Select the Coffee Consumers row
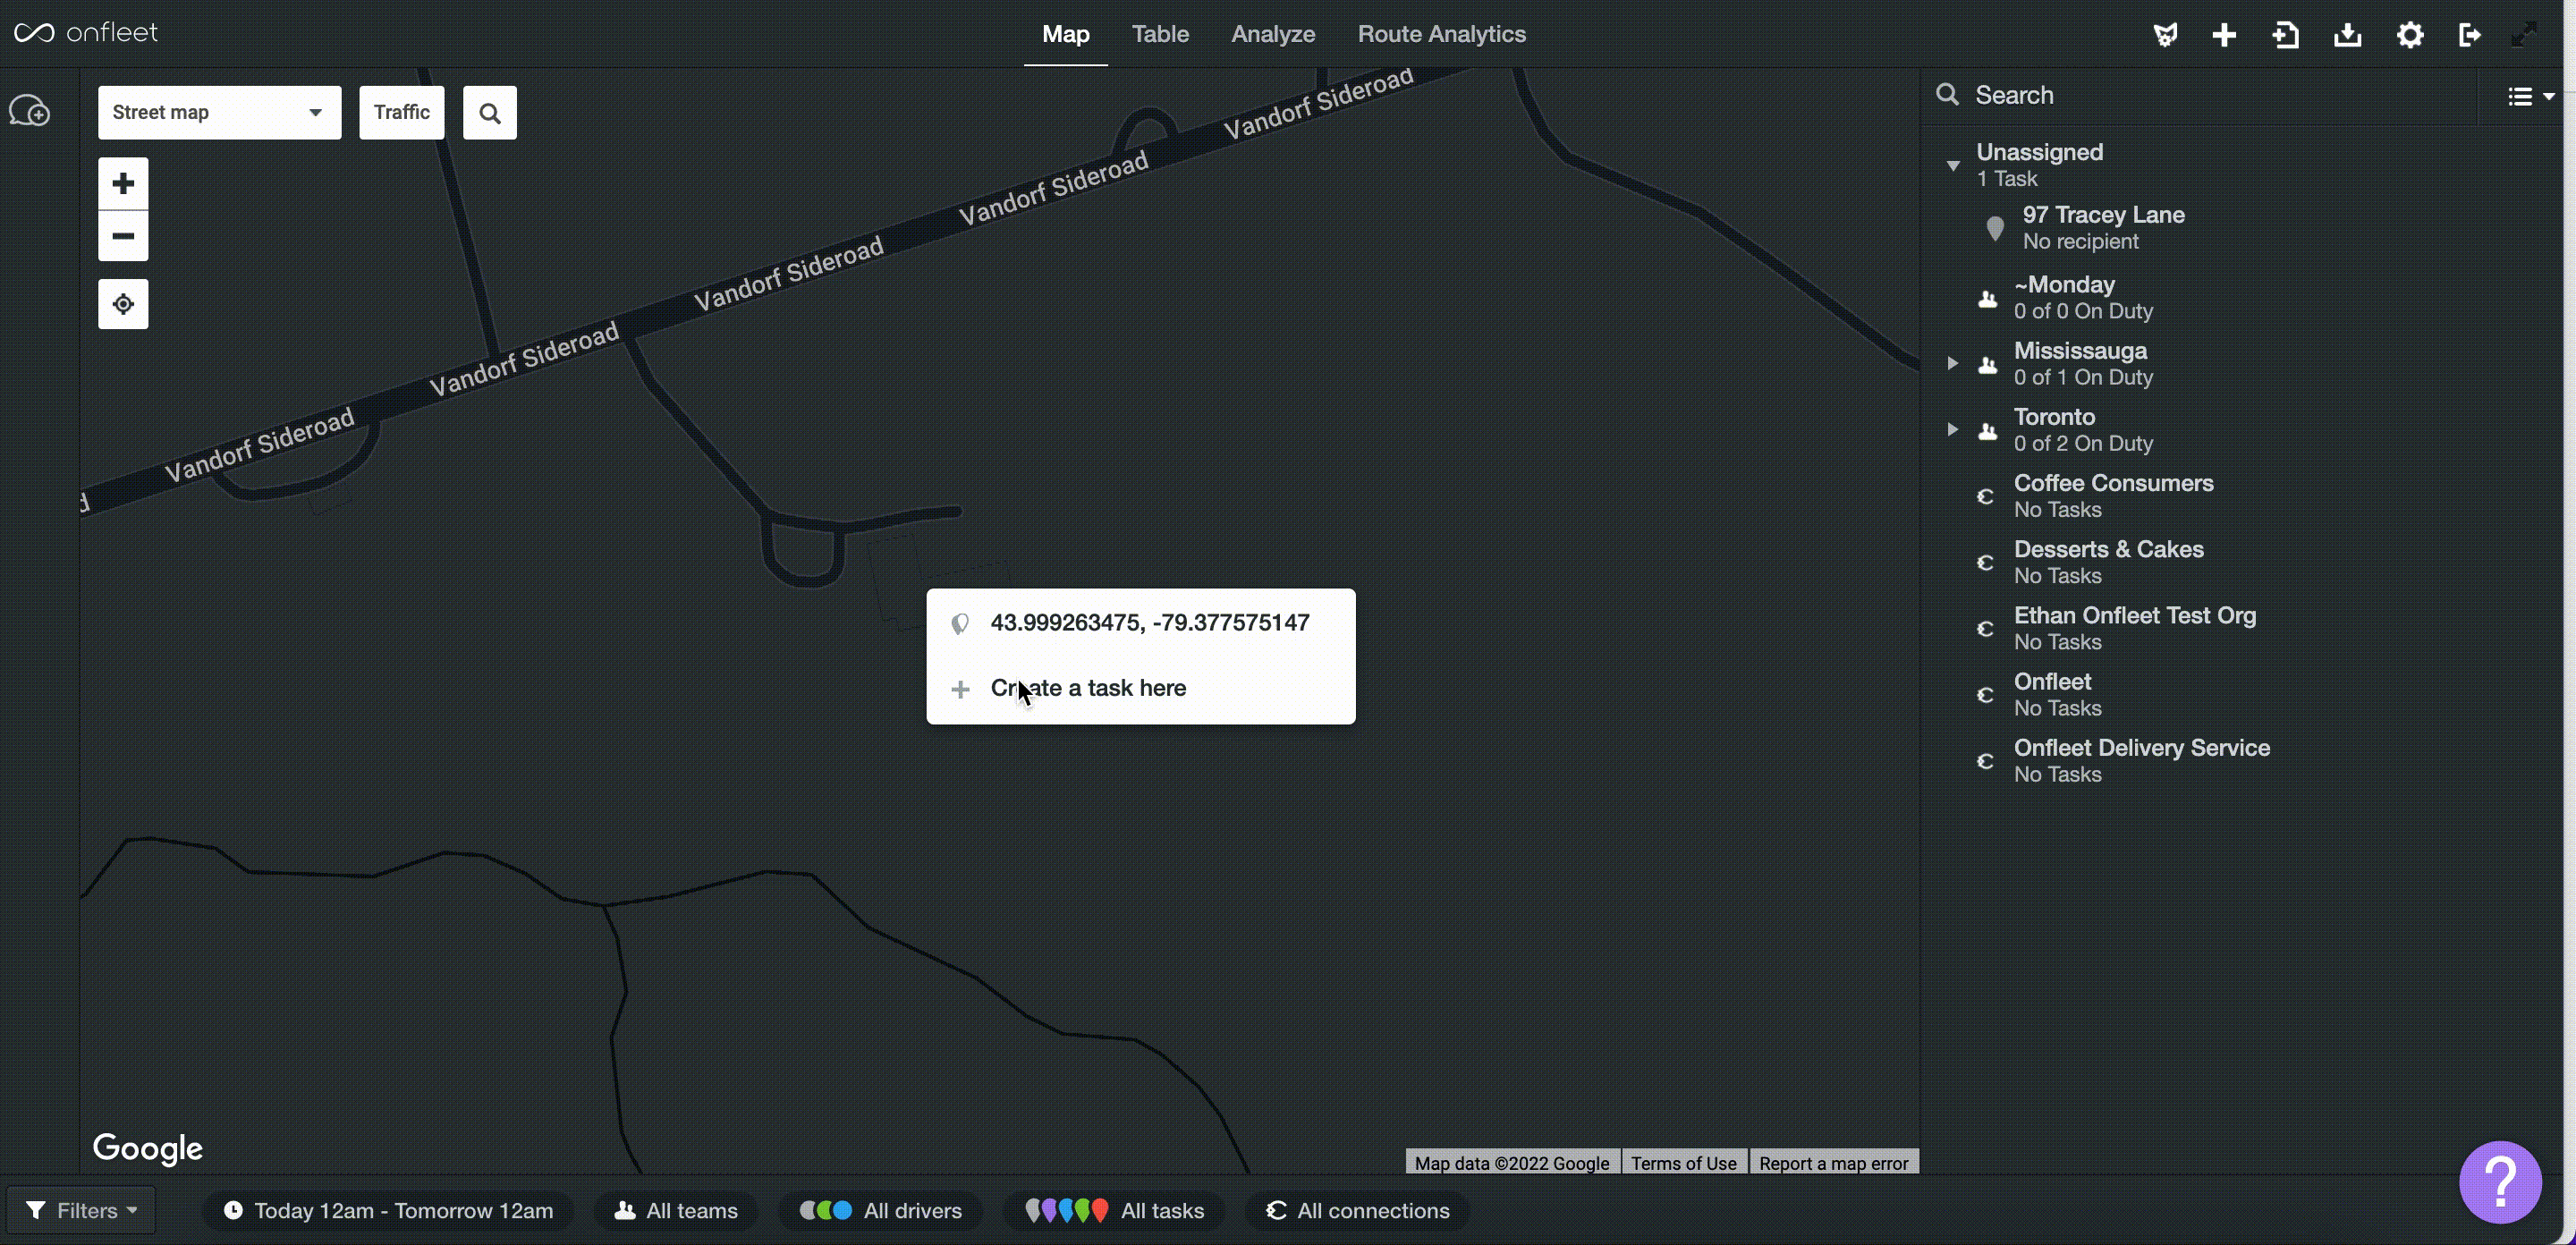Image resolution: width=2576 pixels, height=1245 pixels. (2240, 496)
